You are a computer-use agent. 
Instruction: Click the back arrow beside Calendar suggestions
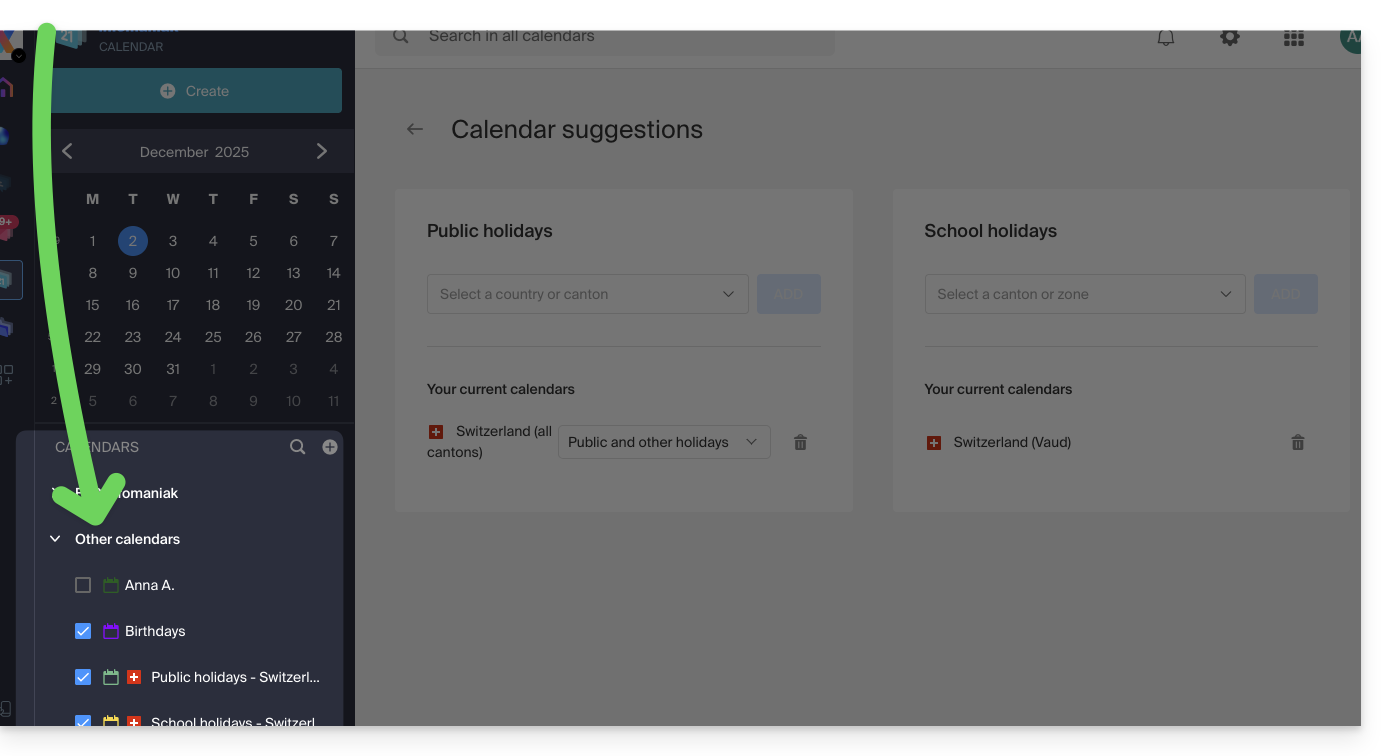[x=415, y=129]
